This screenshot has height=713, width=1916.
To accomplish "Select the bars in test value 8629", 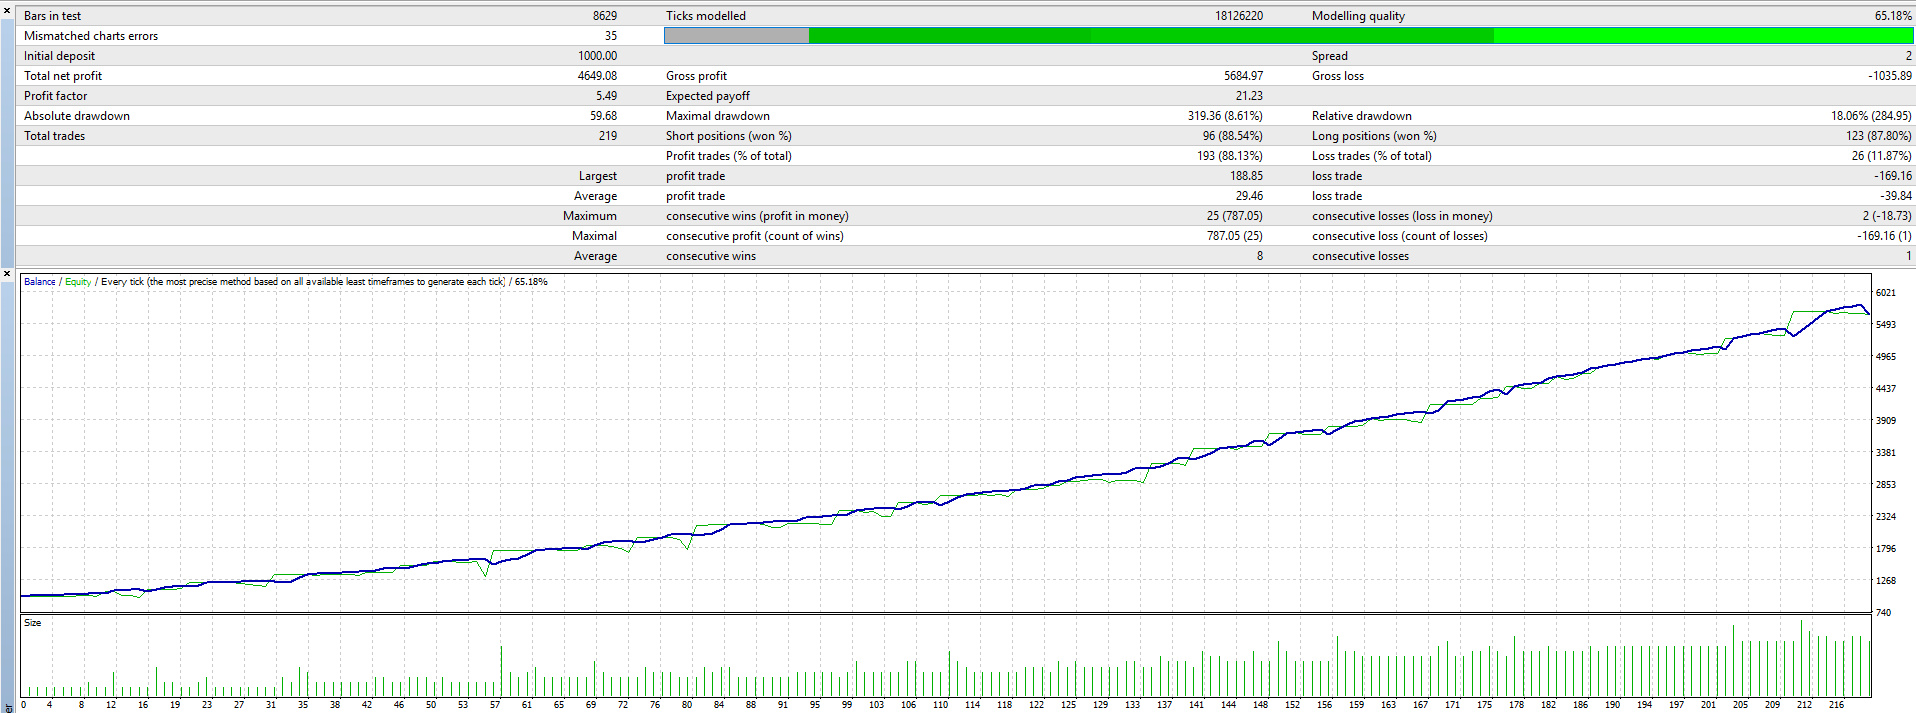I will [605, 16].
